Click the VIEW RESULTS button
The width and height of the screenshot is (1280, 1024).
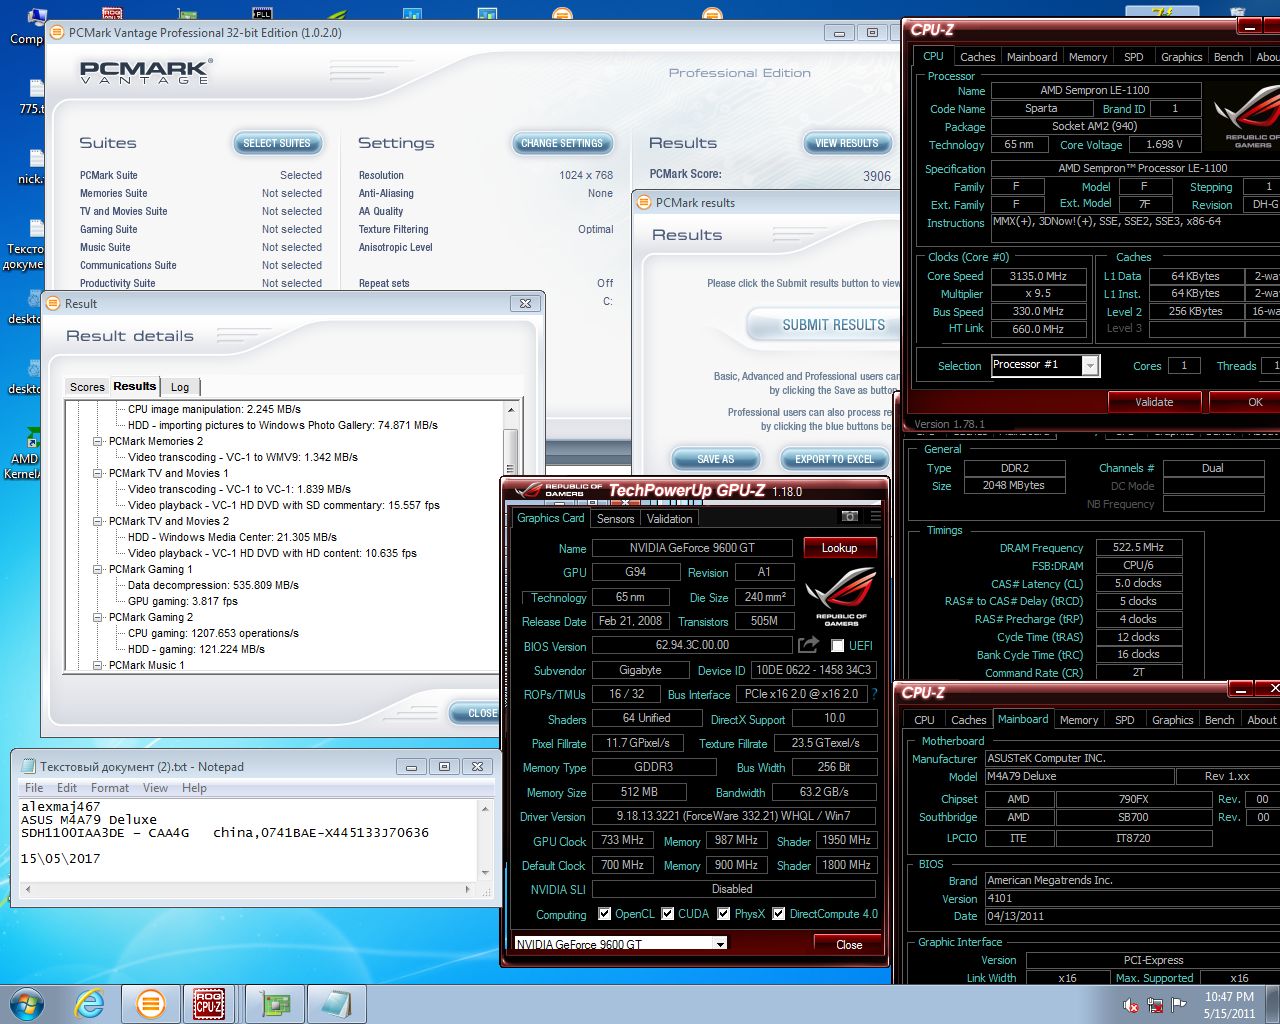click(x=846, y=143)
